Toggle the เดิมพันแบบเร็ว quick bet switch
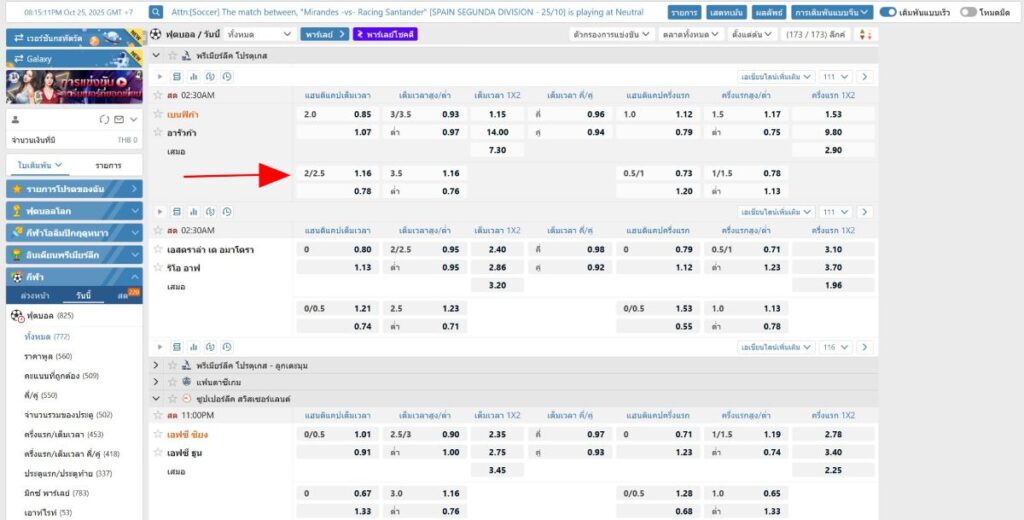1024x520 pixels. coord(888,13)
